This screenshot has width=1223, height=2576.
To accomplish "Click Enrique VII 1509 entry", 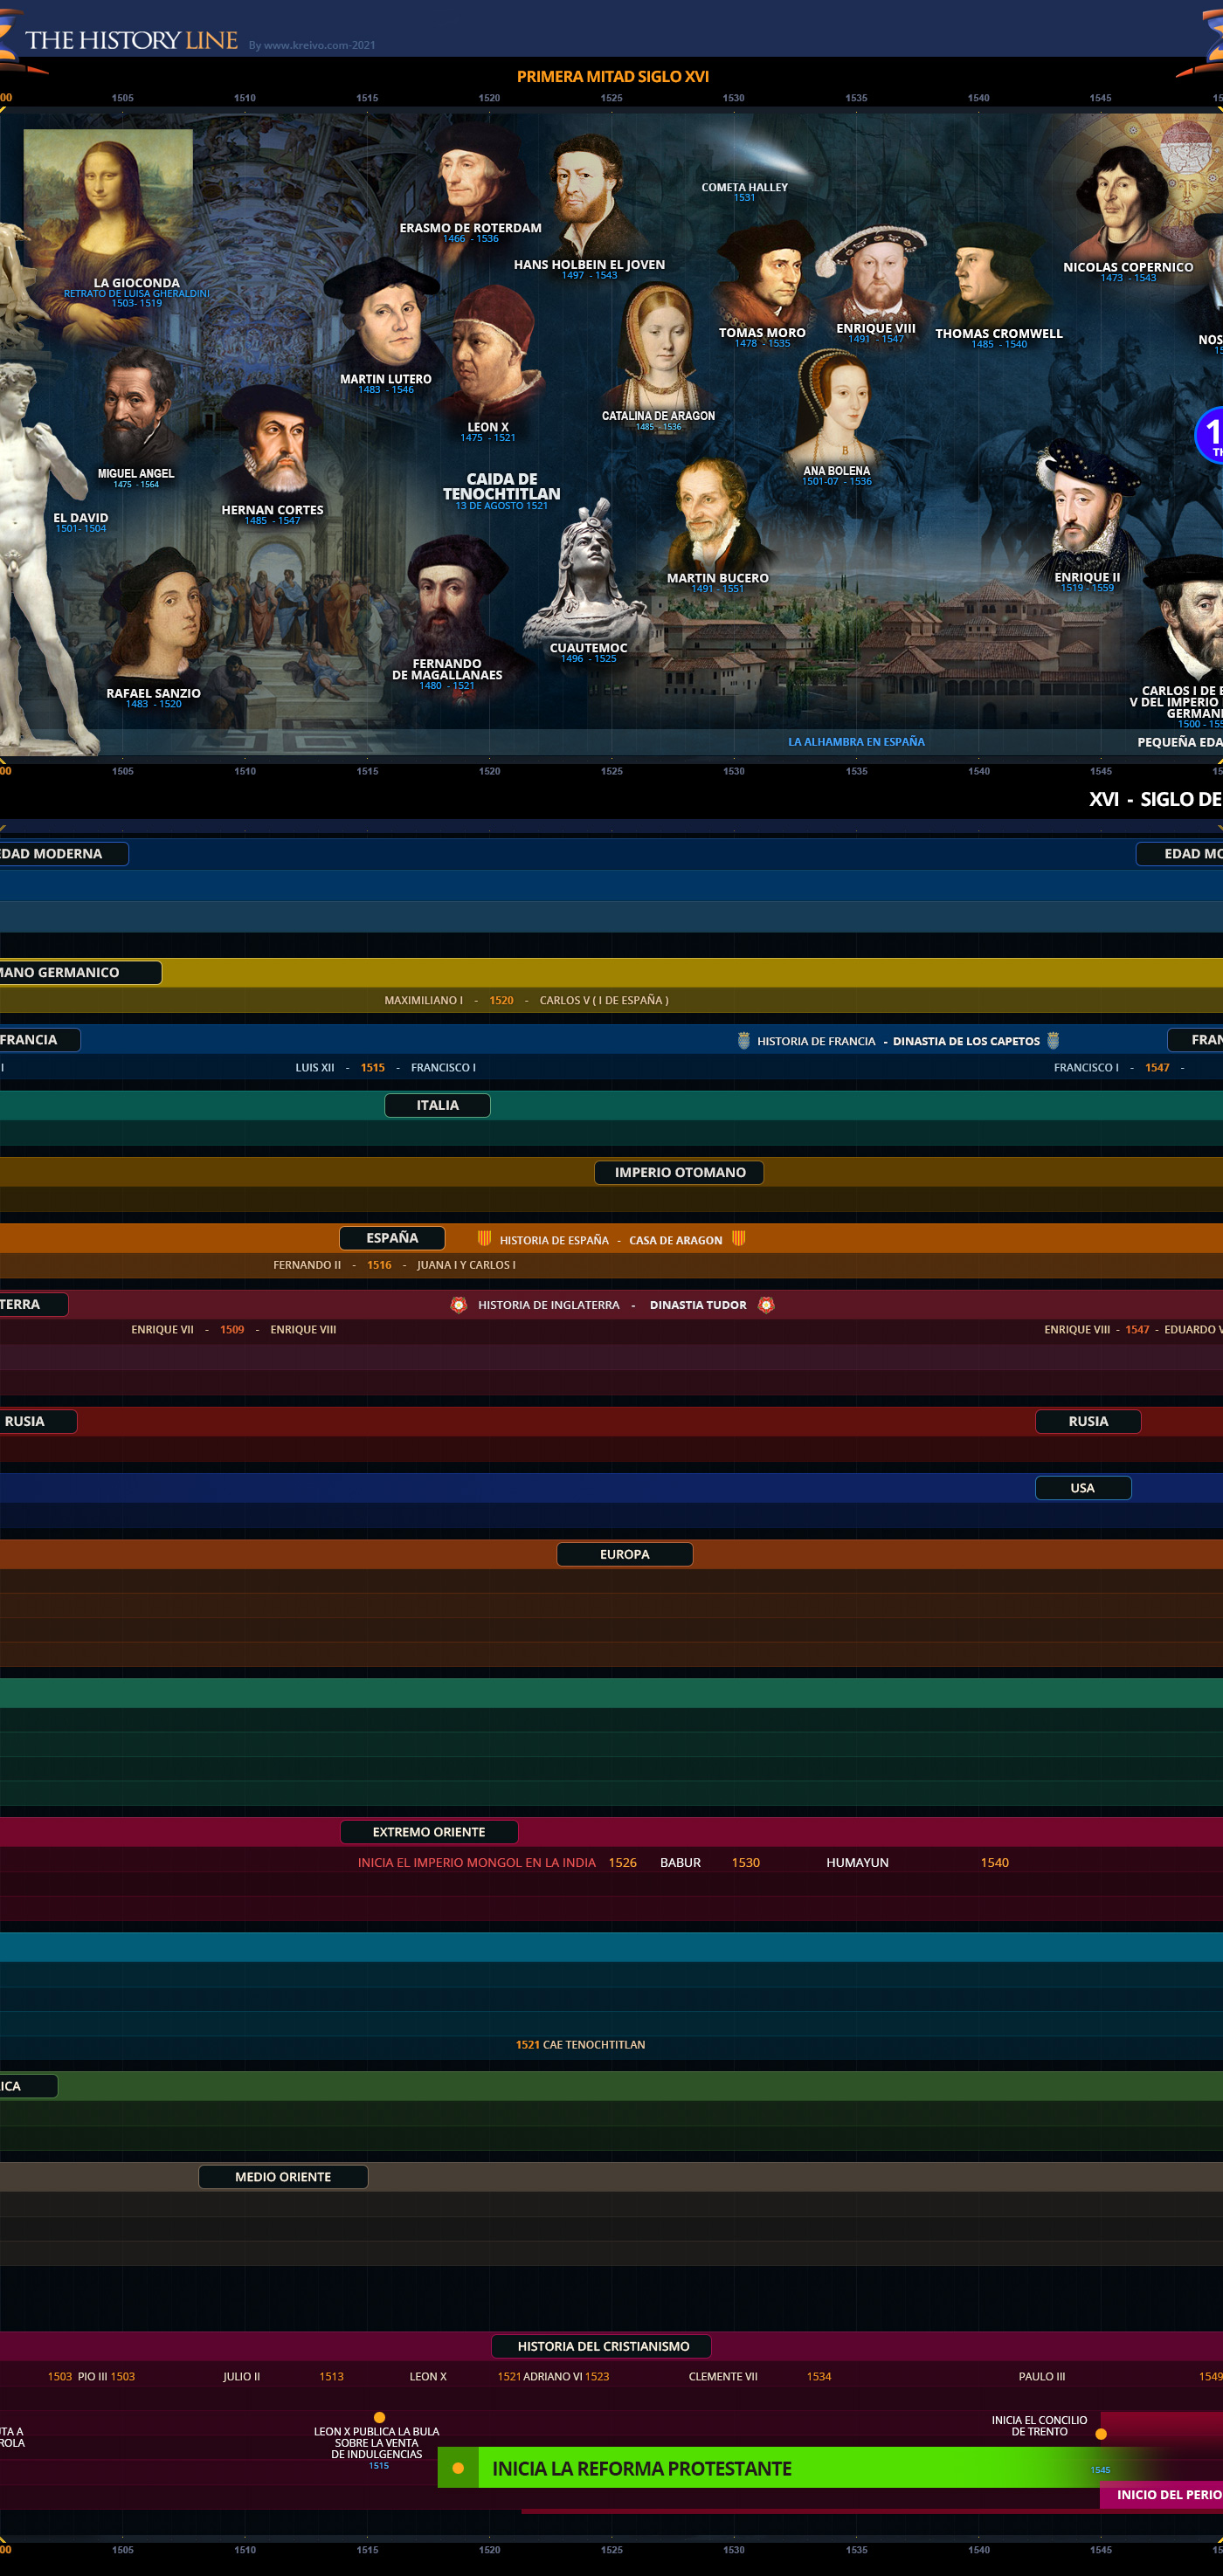I will click(x=187, y=1329).
